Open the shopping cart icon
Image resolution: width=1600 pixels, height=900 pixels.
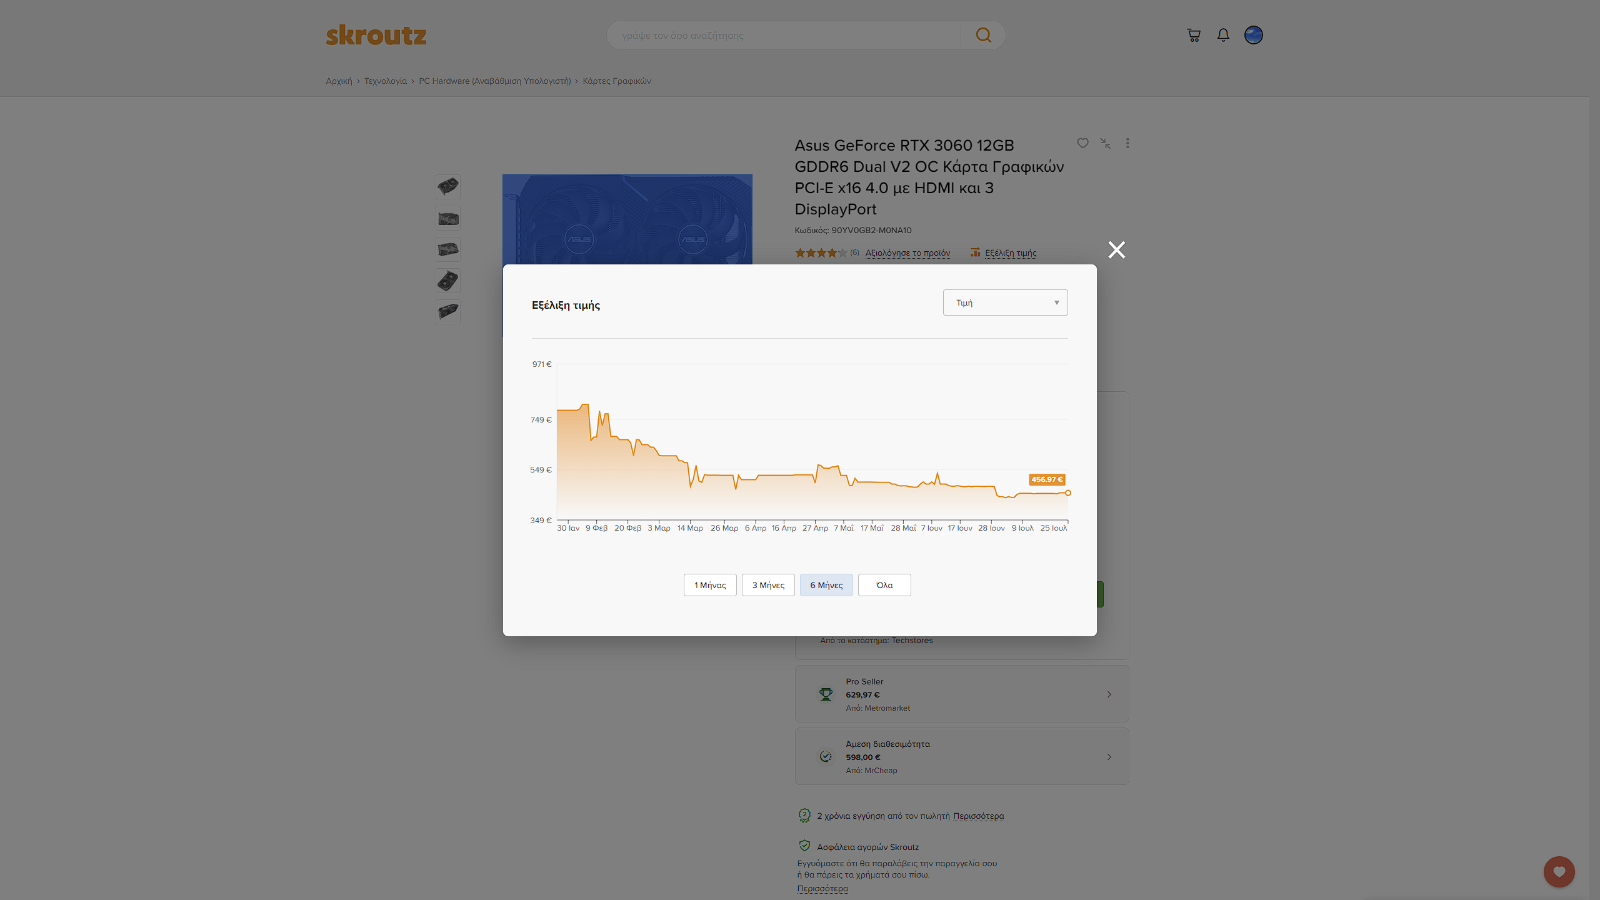click(1194, 35)
